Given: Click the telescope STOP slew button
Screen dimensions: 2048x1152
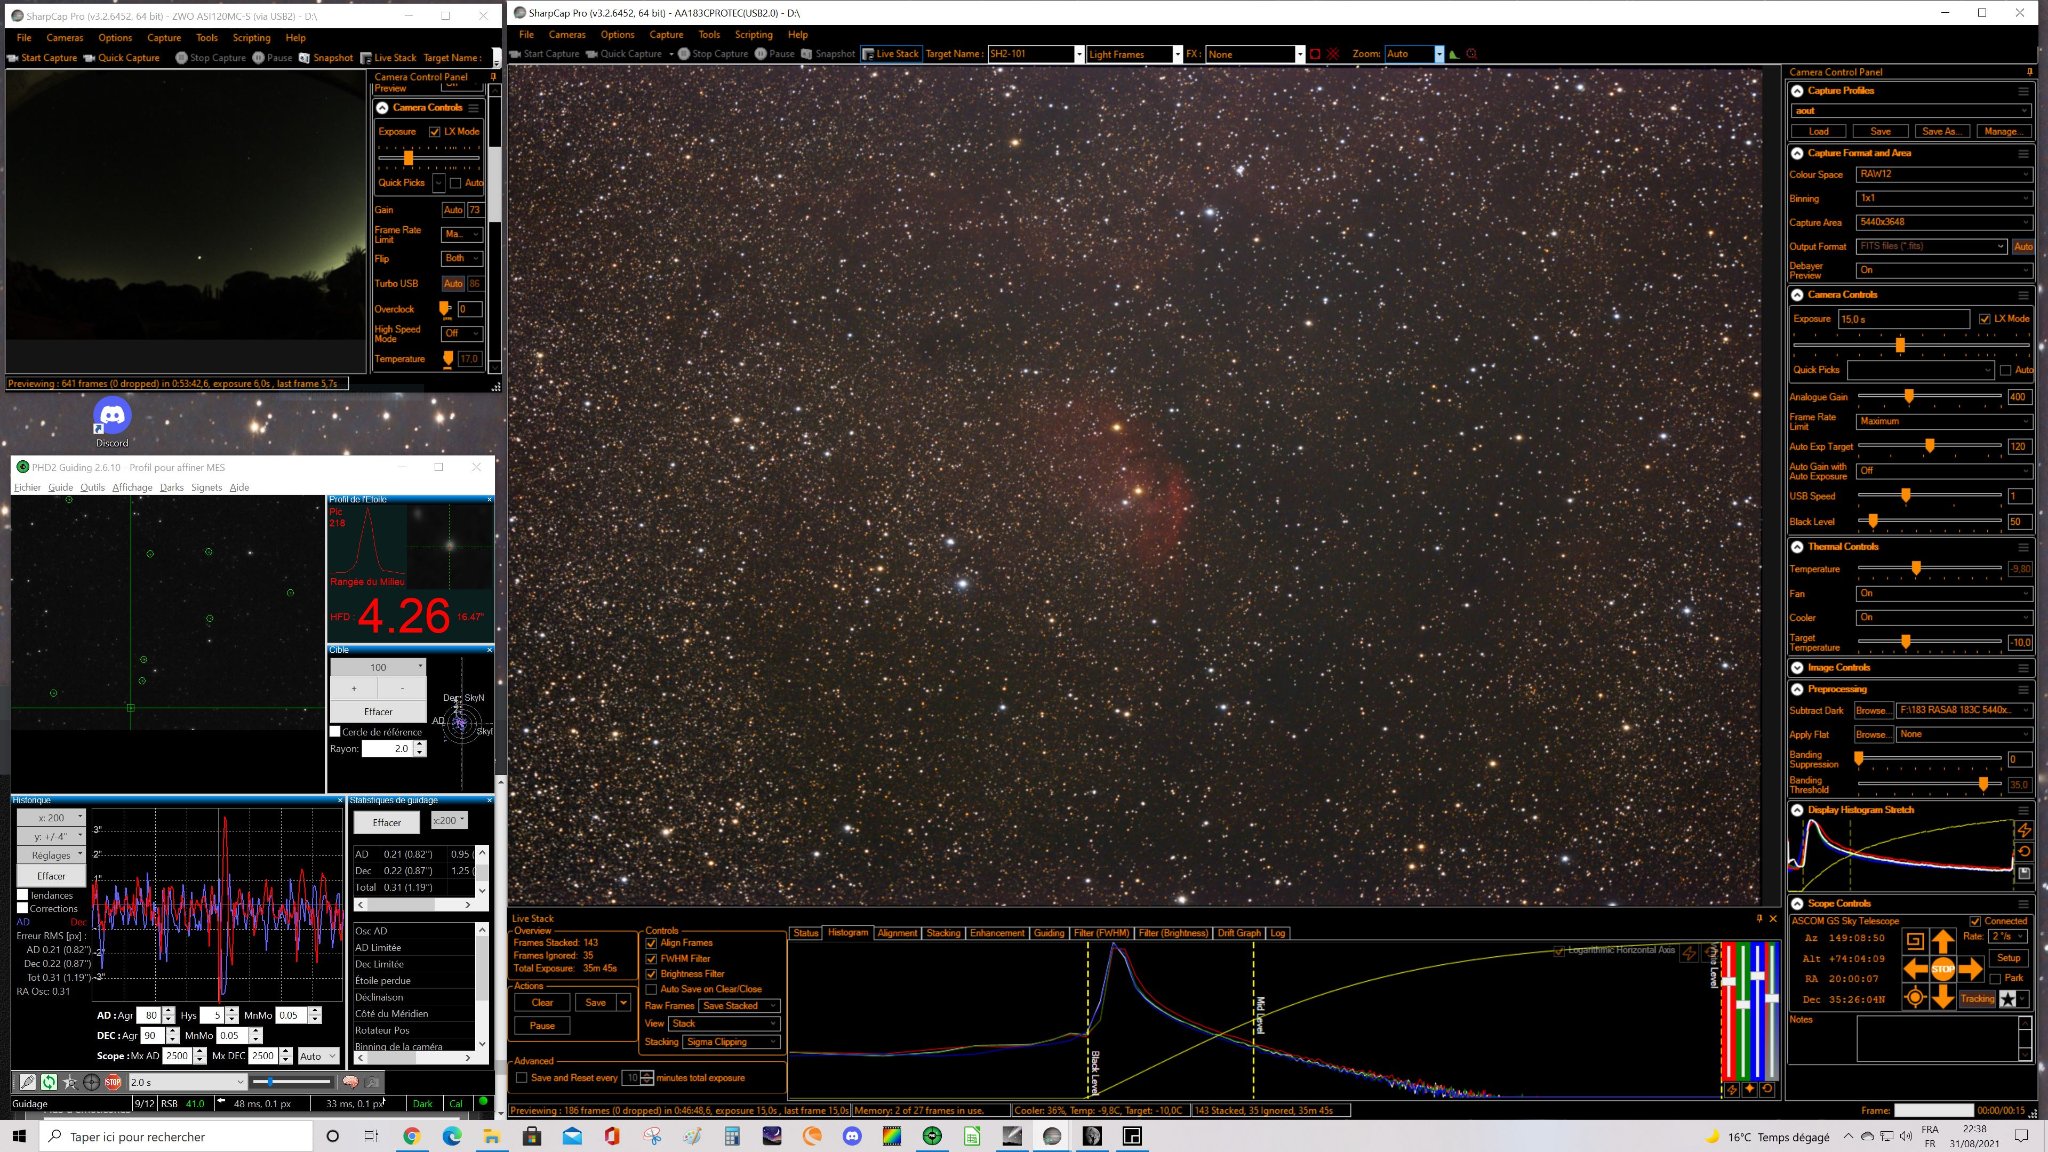Looking at the screenshot, I should point(1942,968).
